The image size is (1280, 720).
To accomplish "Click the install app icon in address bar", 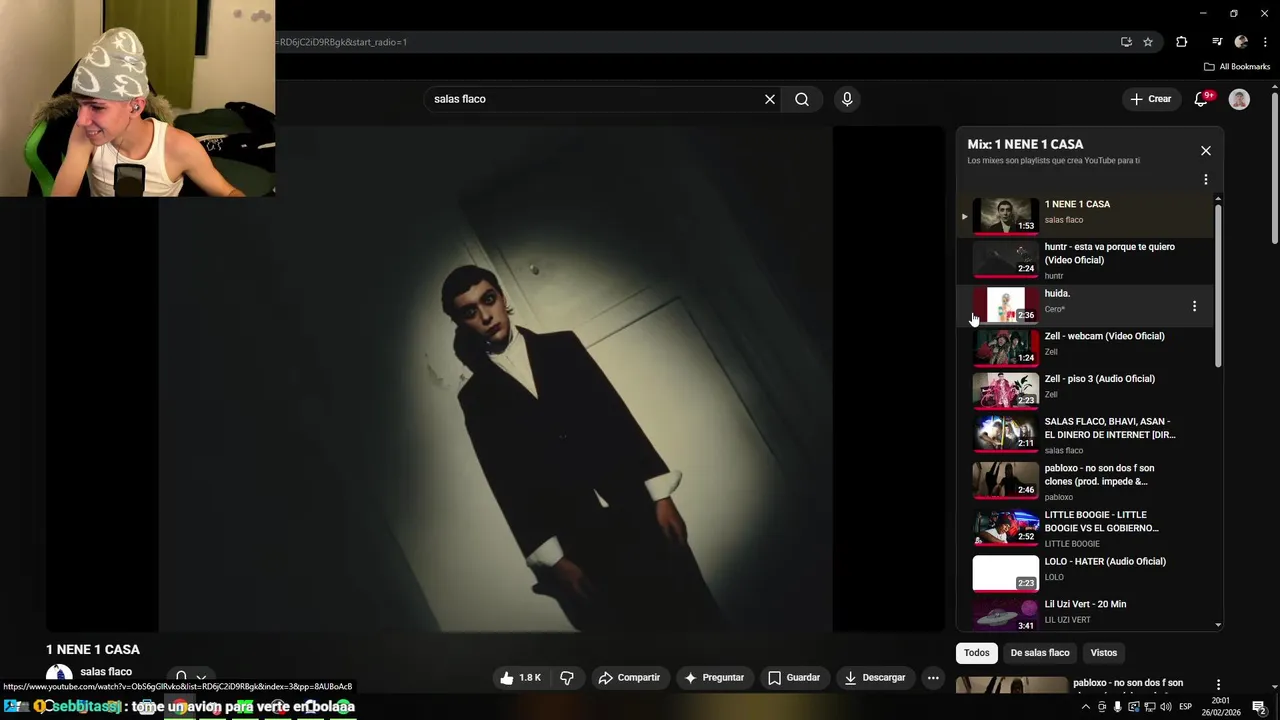I will pyautogui.click(x=1126, y=42).
